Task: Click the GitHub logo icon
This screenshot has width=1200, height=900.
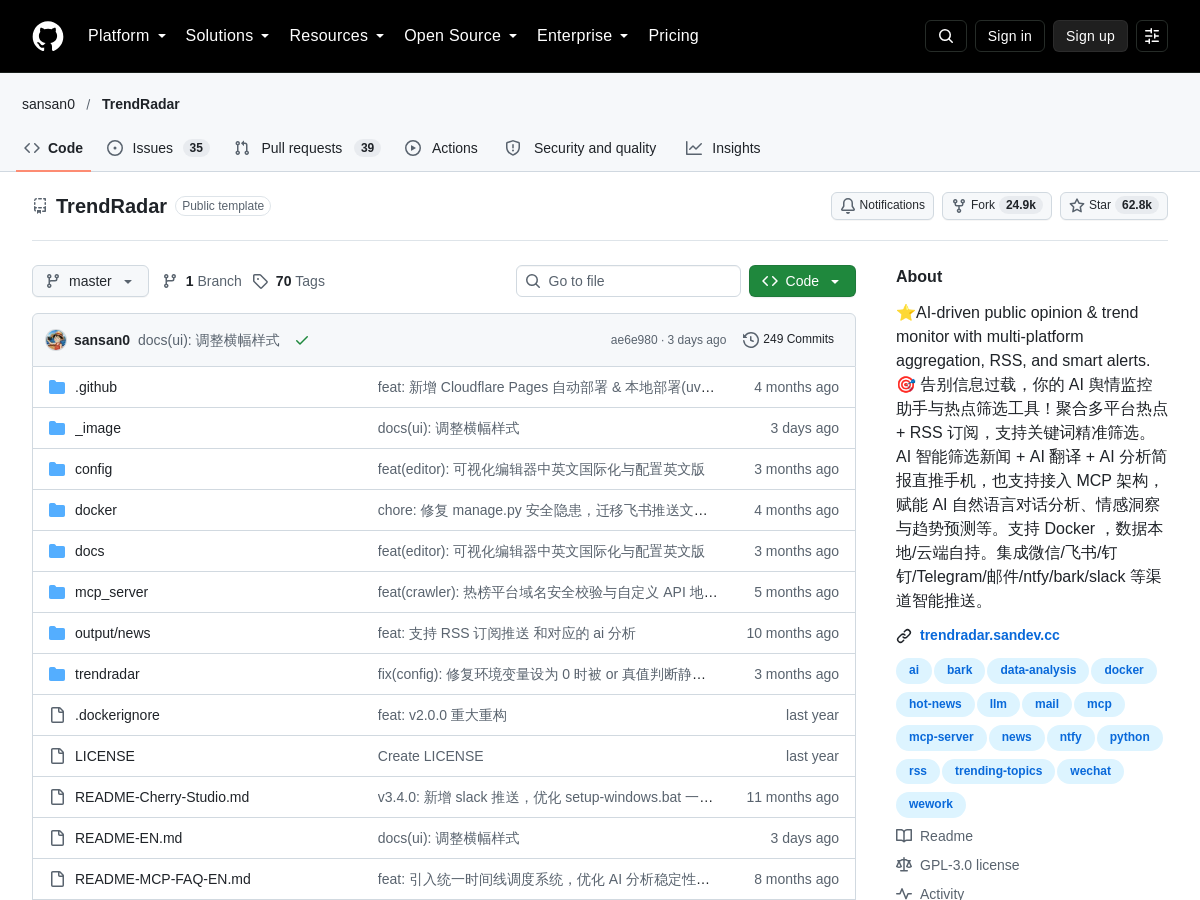Action: pyautogui.click(x=48, y=36)
